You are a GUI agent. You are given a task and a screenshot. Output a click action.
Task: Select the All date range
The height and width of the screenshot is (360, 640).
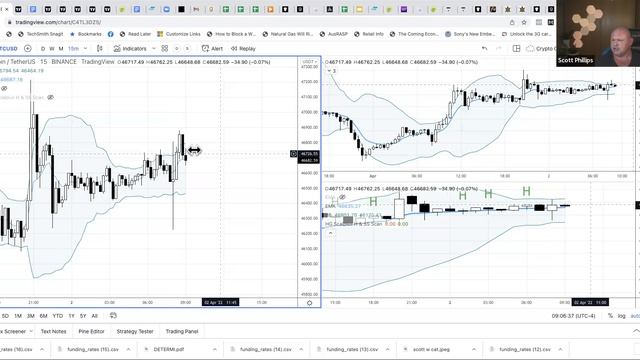click(95, 316)
